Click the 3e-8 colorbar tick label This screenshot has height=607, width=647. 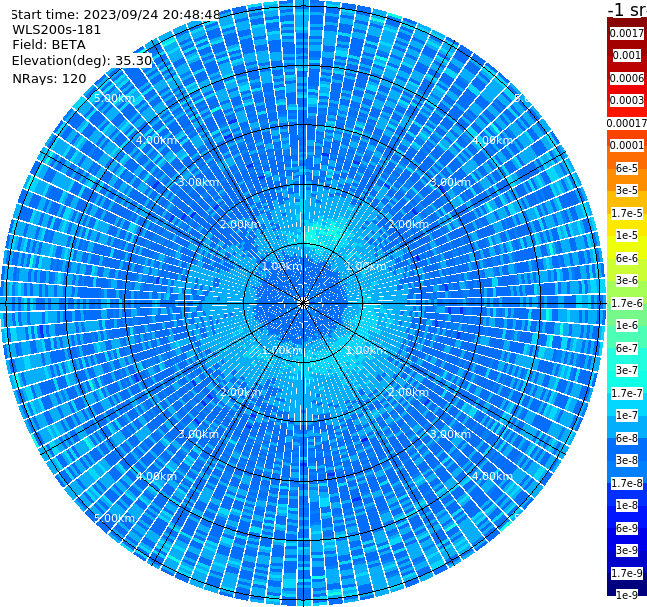click(x=627, y=460)
